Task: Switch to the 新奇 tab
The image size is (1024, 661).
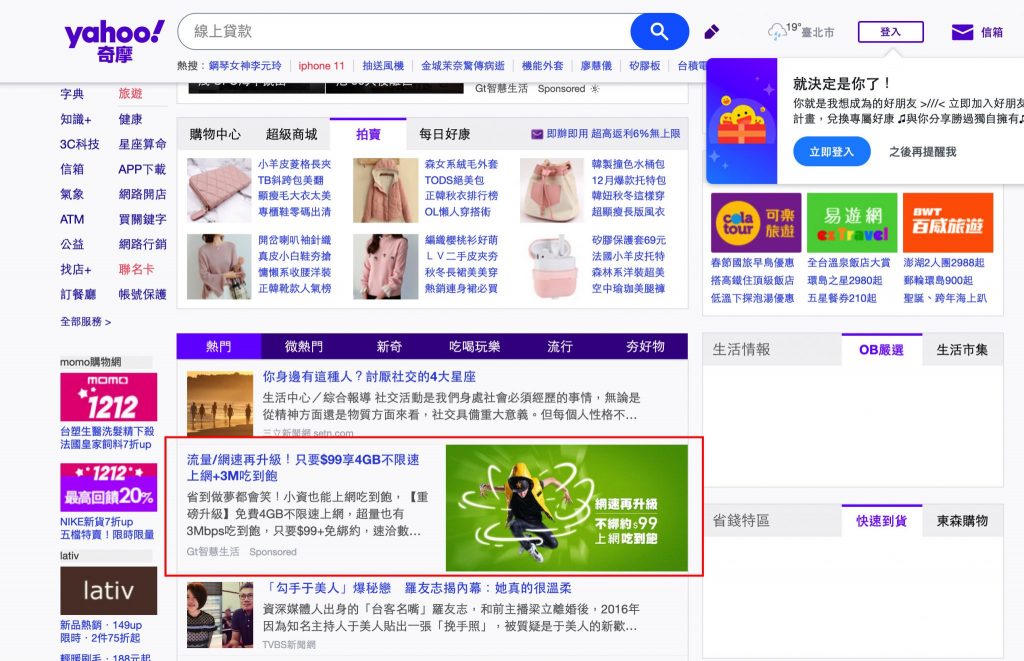Action: (x=389, y=346)
